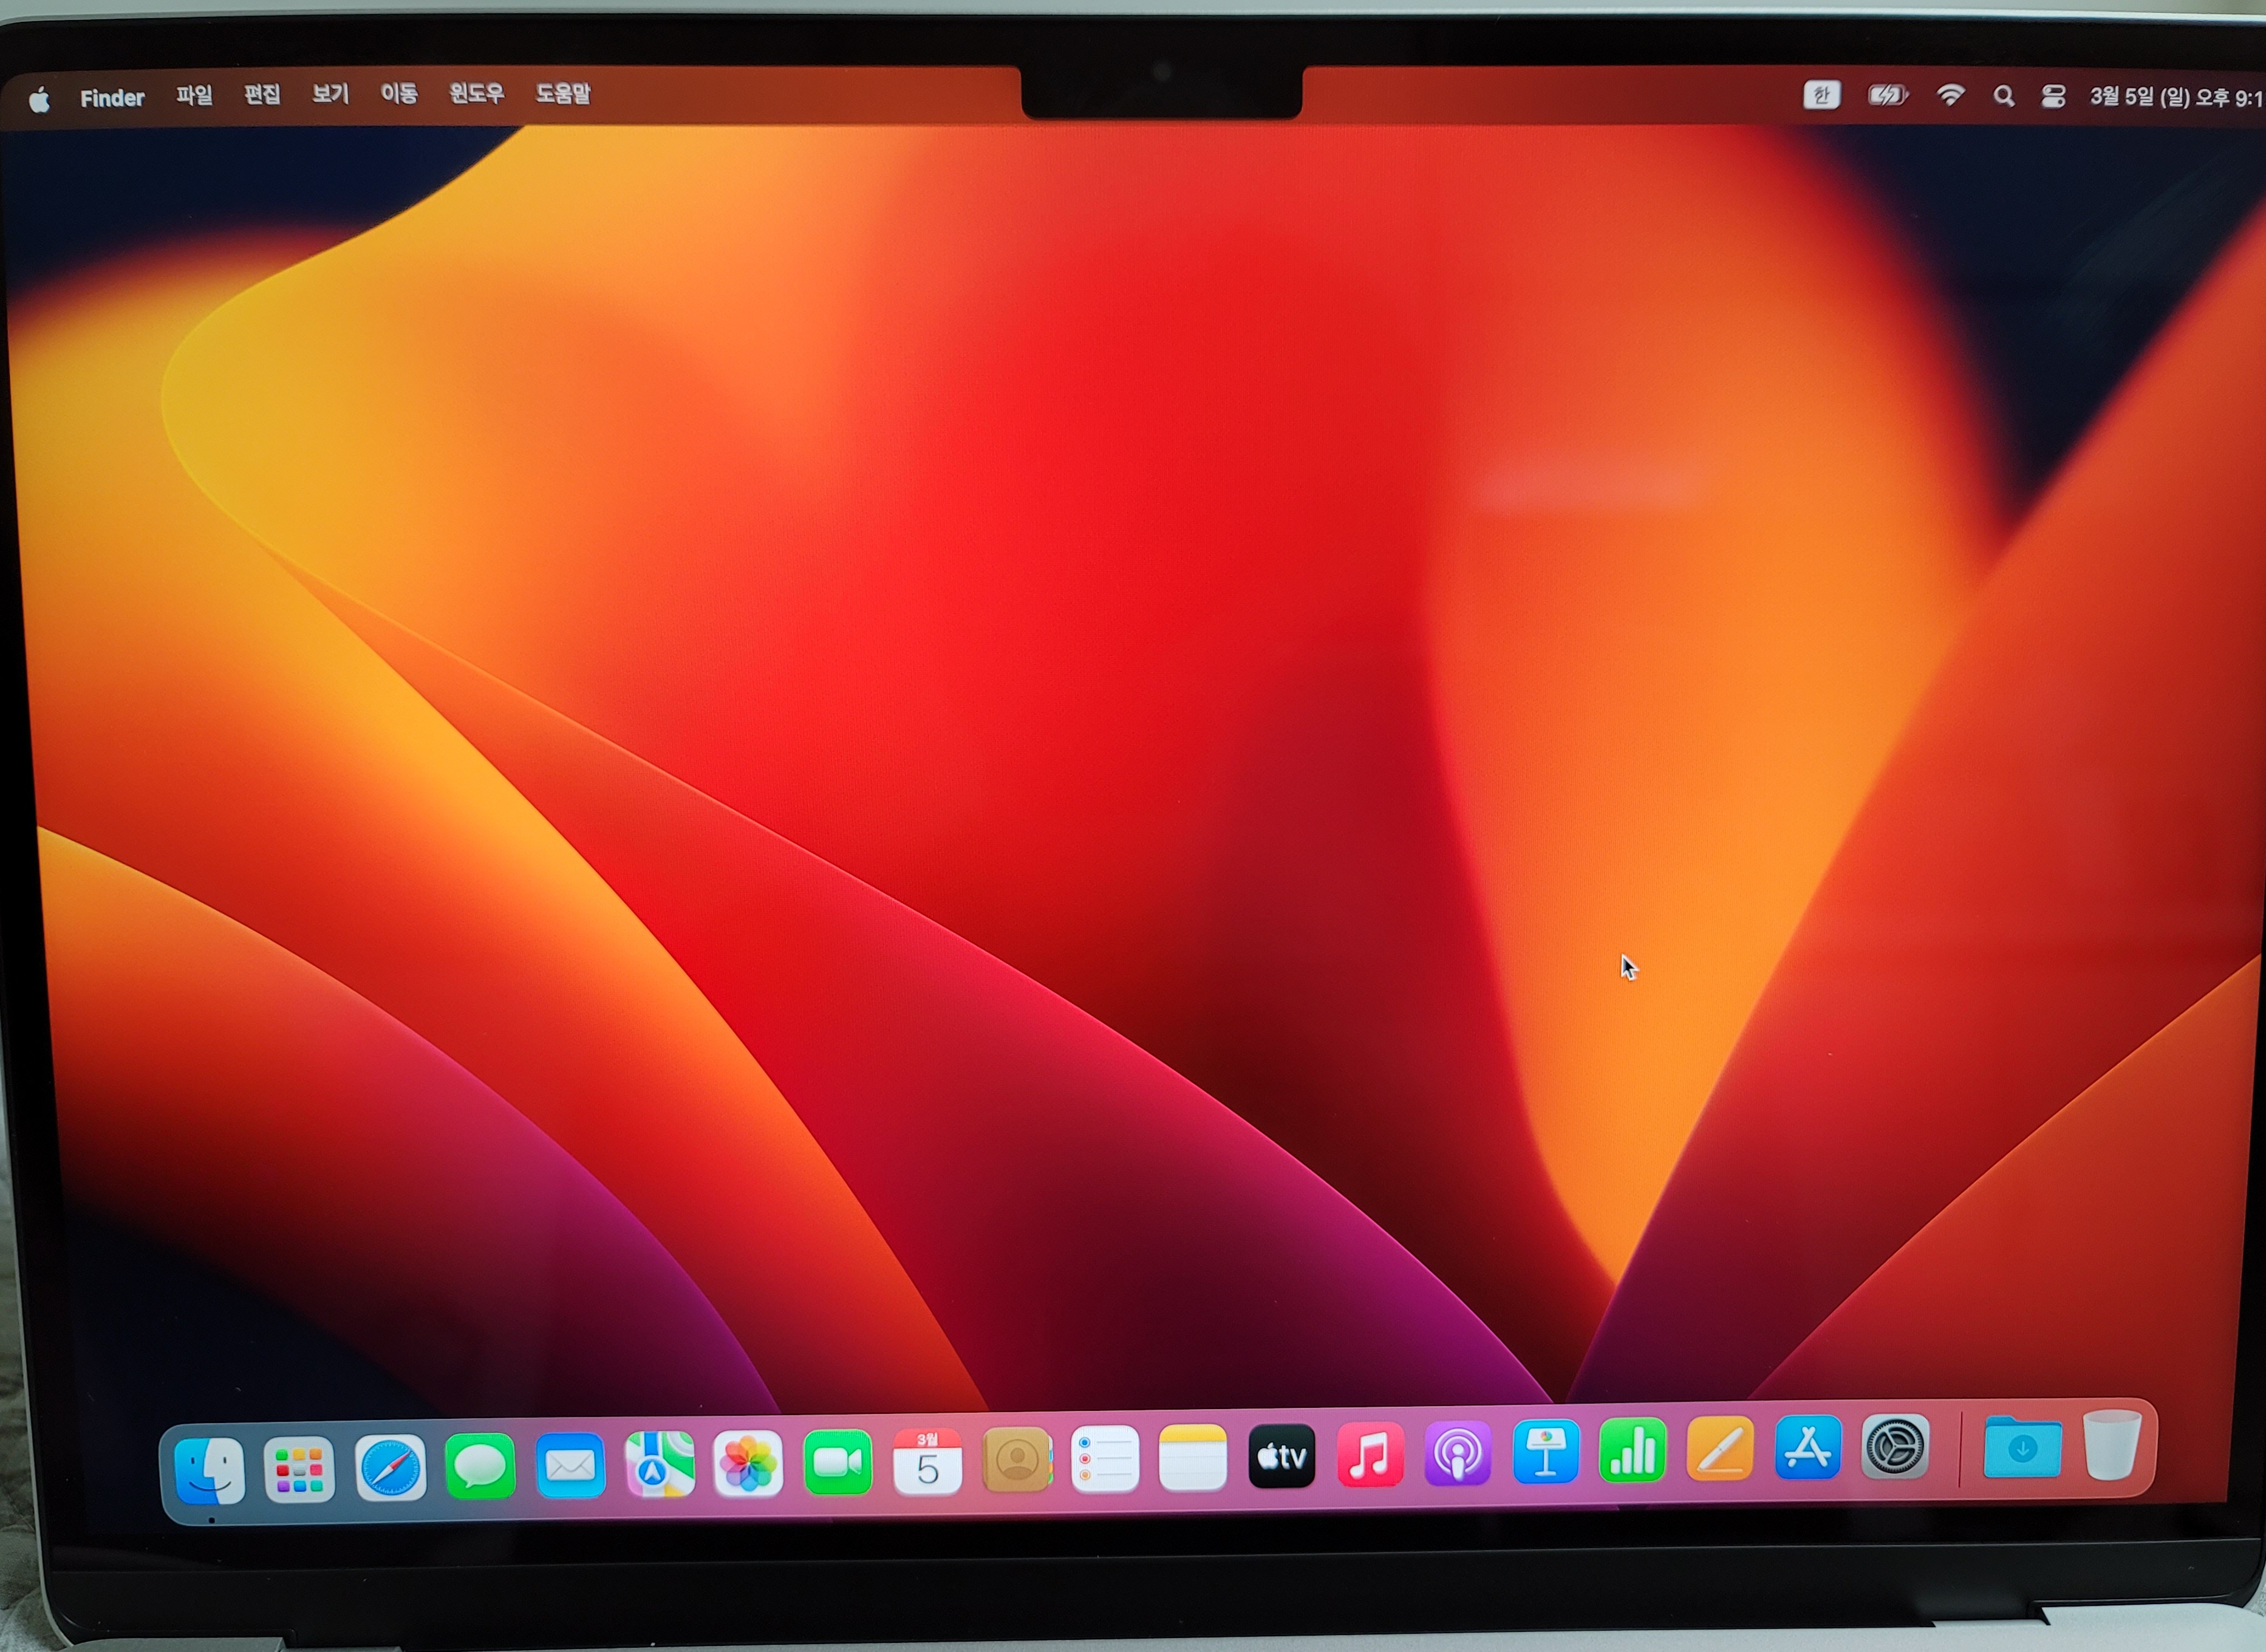Open the Downloads folder stack
The image size is (2266, 1652).
pos(2022,1446)
